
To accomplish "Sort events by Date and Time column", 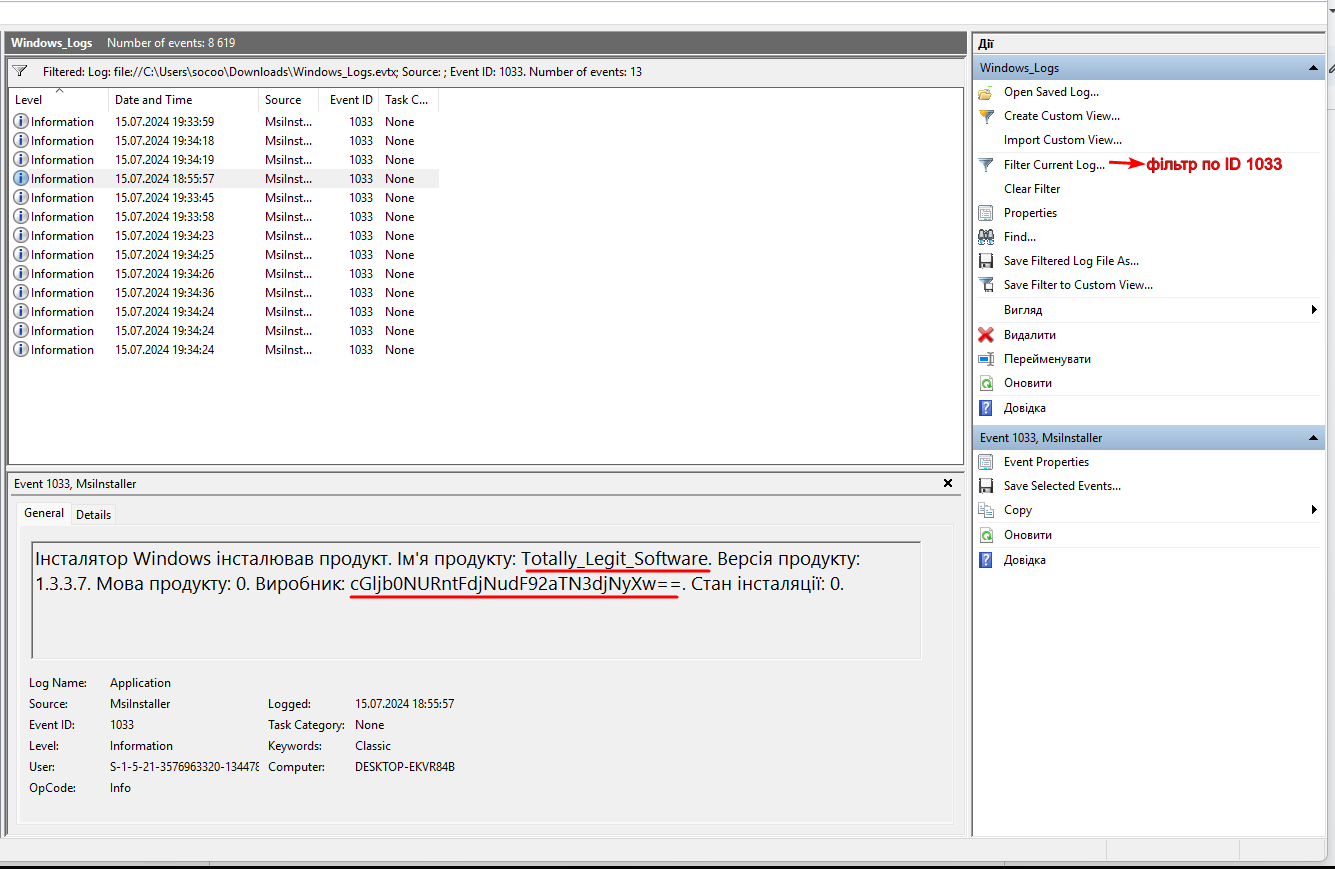I will 153,100.
